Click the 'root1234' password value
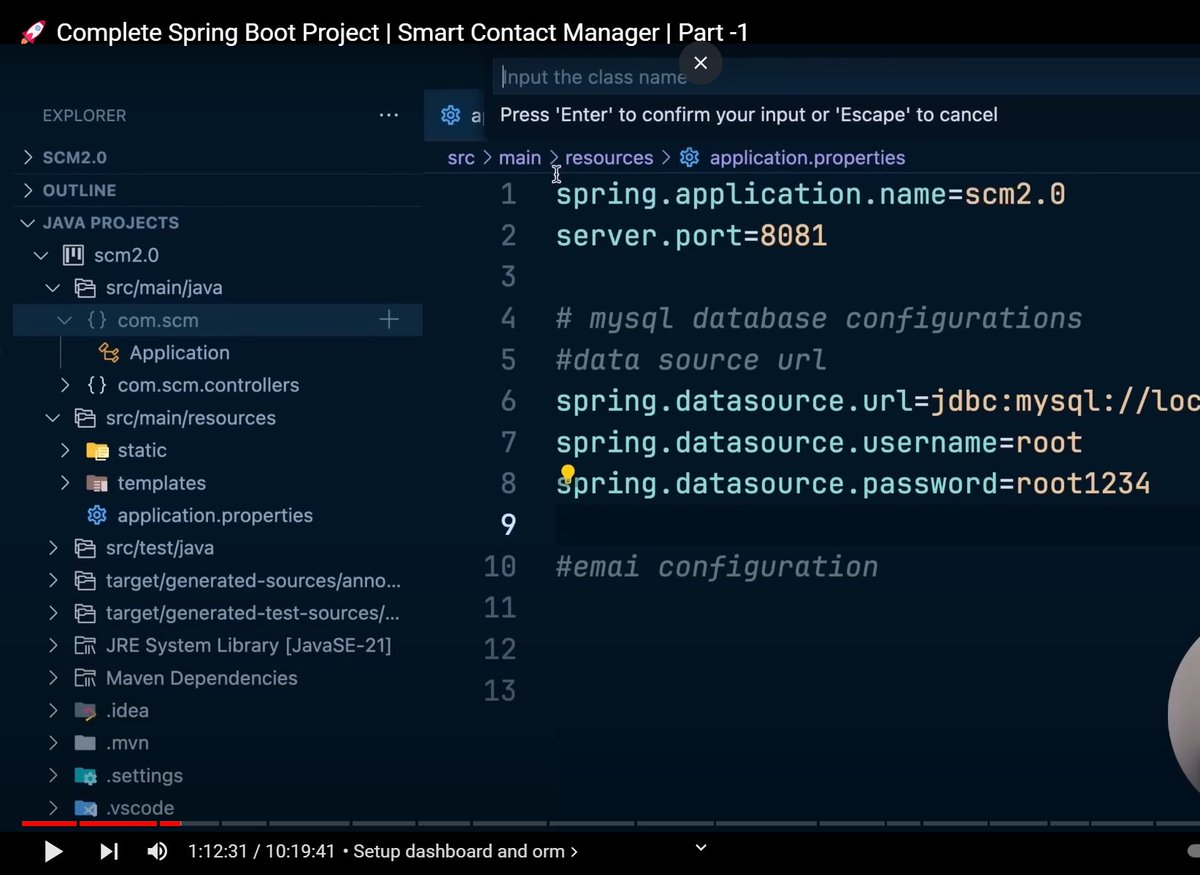Image resolution: width=1200 pixels, height=875 pixels. pyautogui.click(x=1083, y=485)
